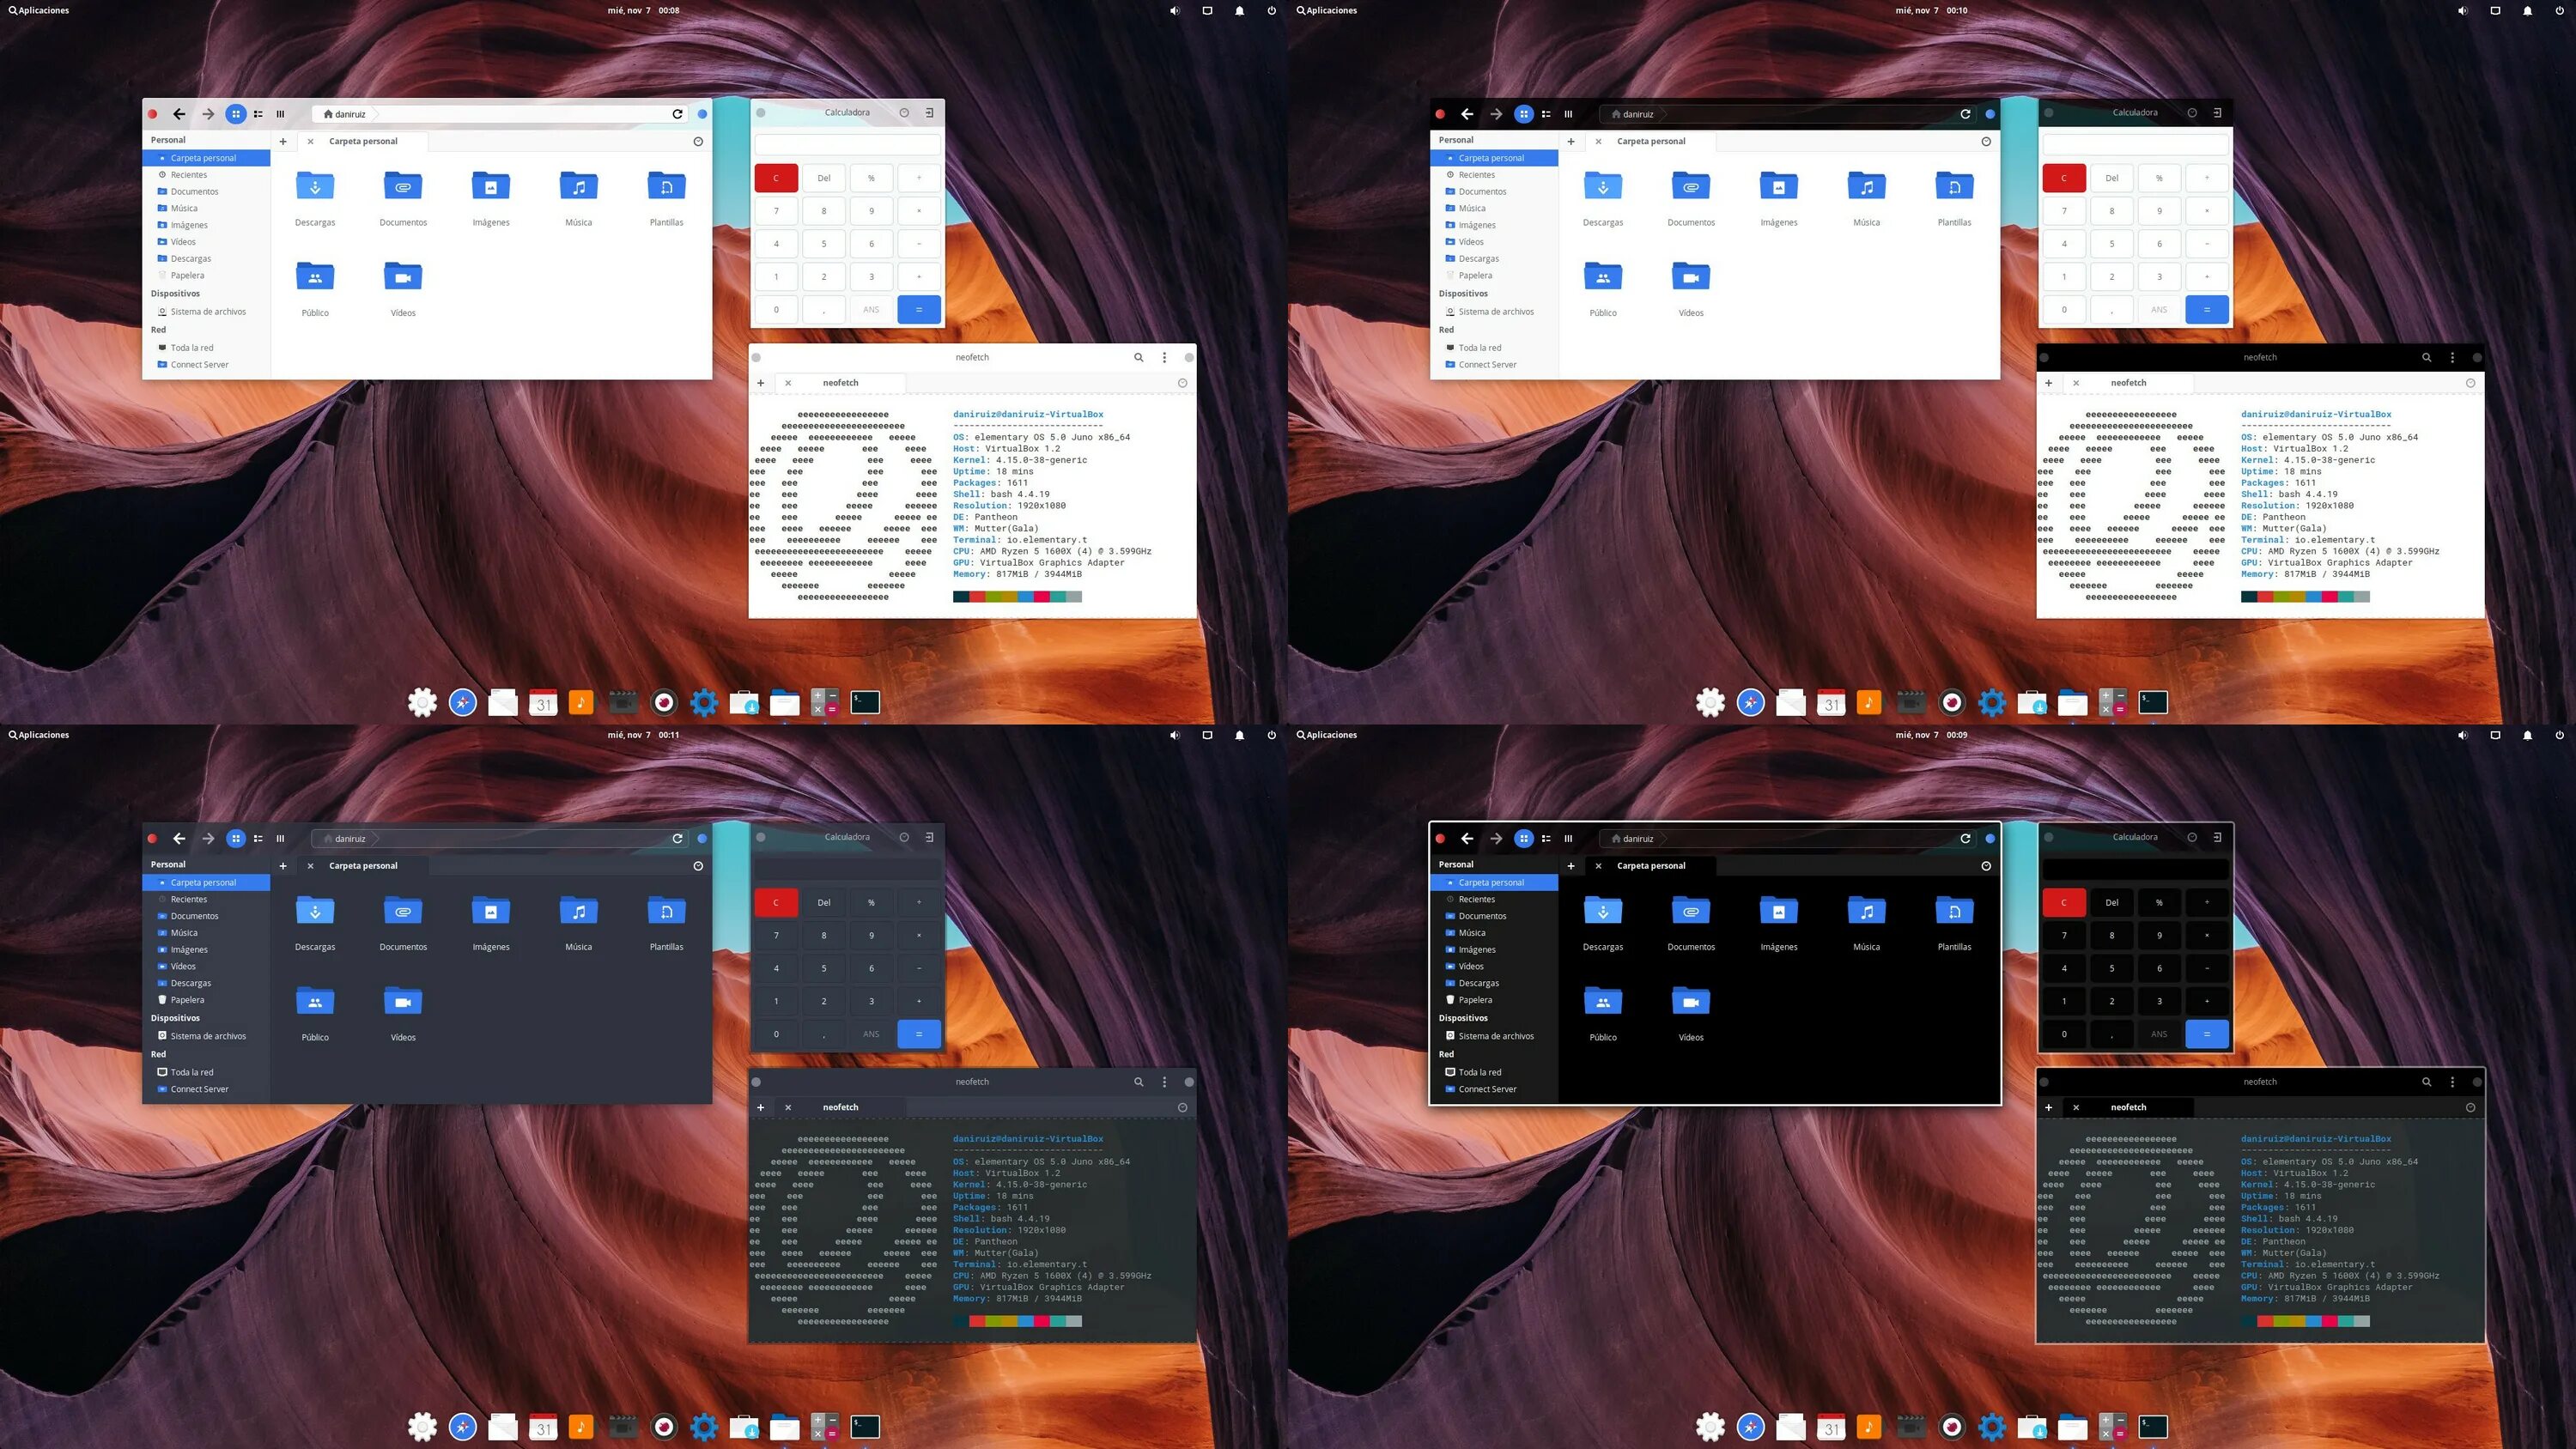The height and width of the screenshot is (1449, 2576).
Task: Launch the terminal dock icon in 00:11 desktop
Action: pos(865,1426)
